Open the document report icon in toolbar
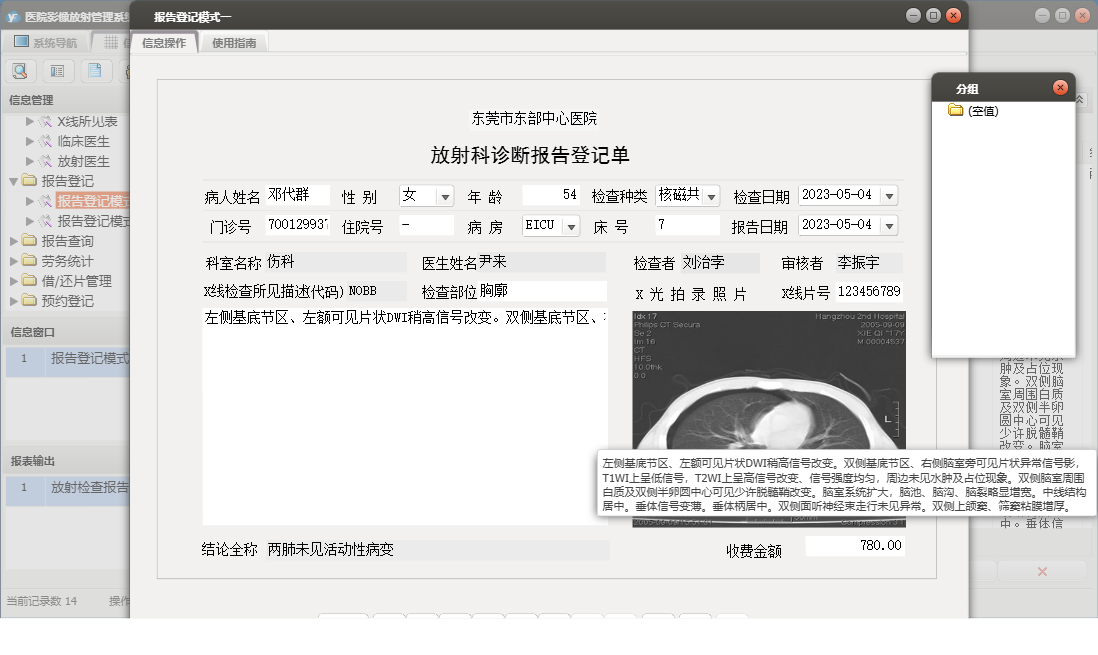Image resolution: width=1098 pixels, height=655 pixels. (94, 70)
